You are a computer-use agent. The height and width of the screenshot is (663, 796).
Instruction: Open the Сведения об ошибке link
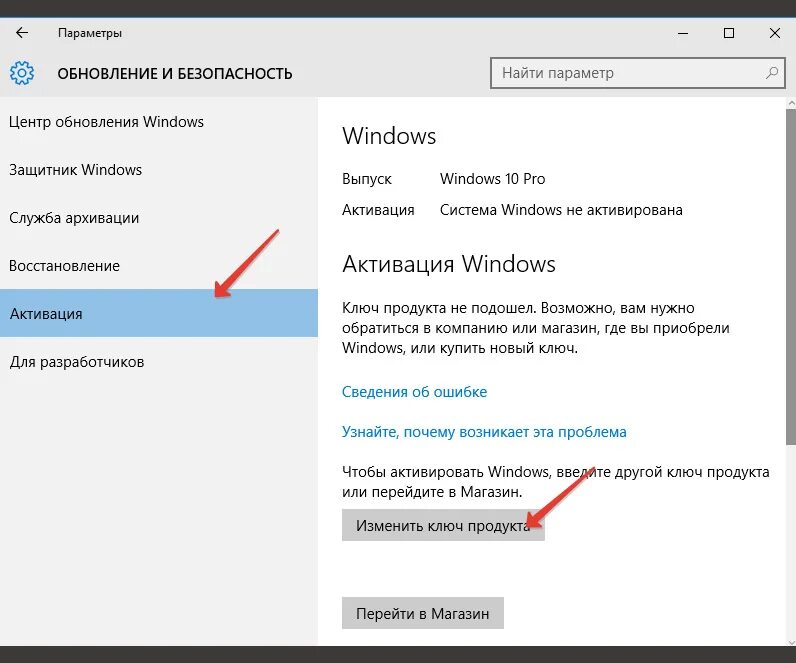(414, 392)
